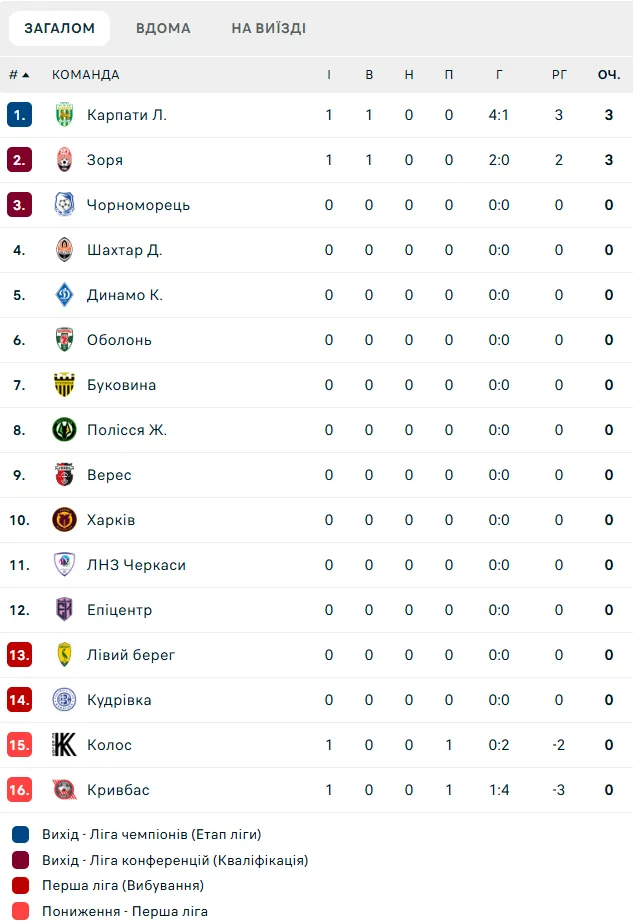Viewport: 633px width, 922px height.
Task: Click the Зоря club logo
Action: pos(64,160)
